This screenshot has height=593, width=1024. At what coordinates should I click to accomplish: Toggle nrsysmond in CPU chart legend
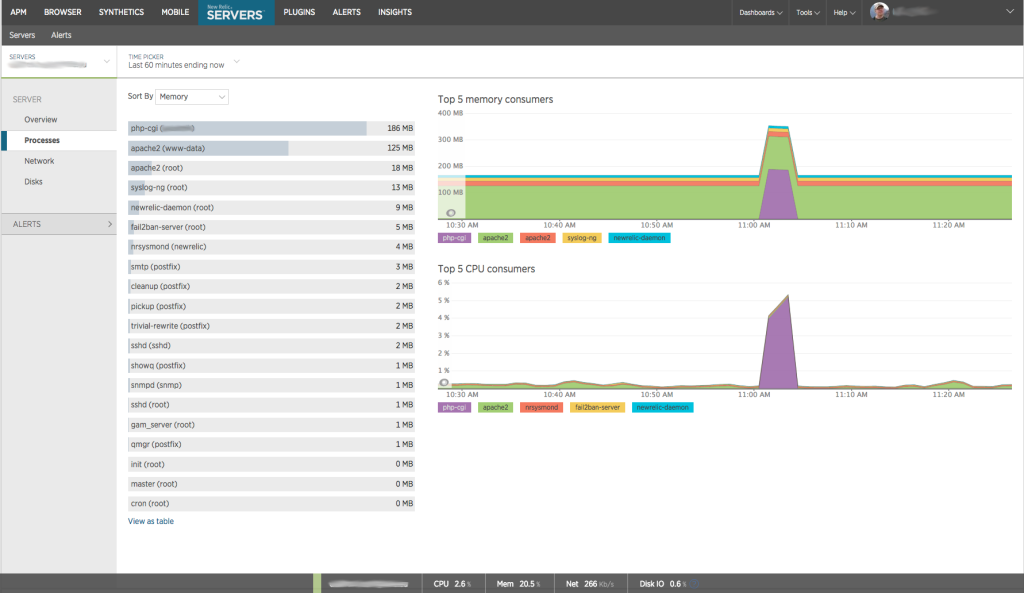coord(541,408)
